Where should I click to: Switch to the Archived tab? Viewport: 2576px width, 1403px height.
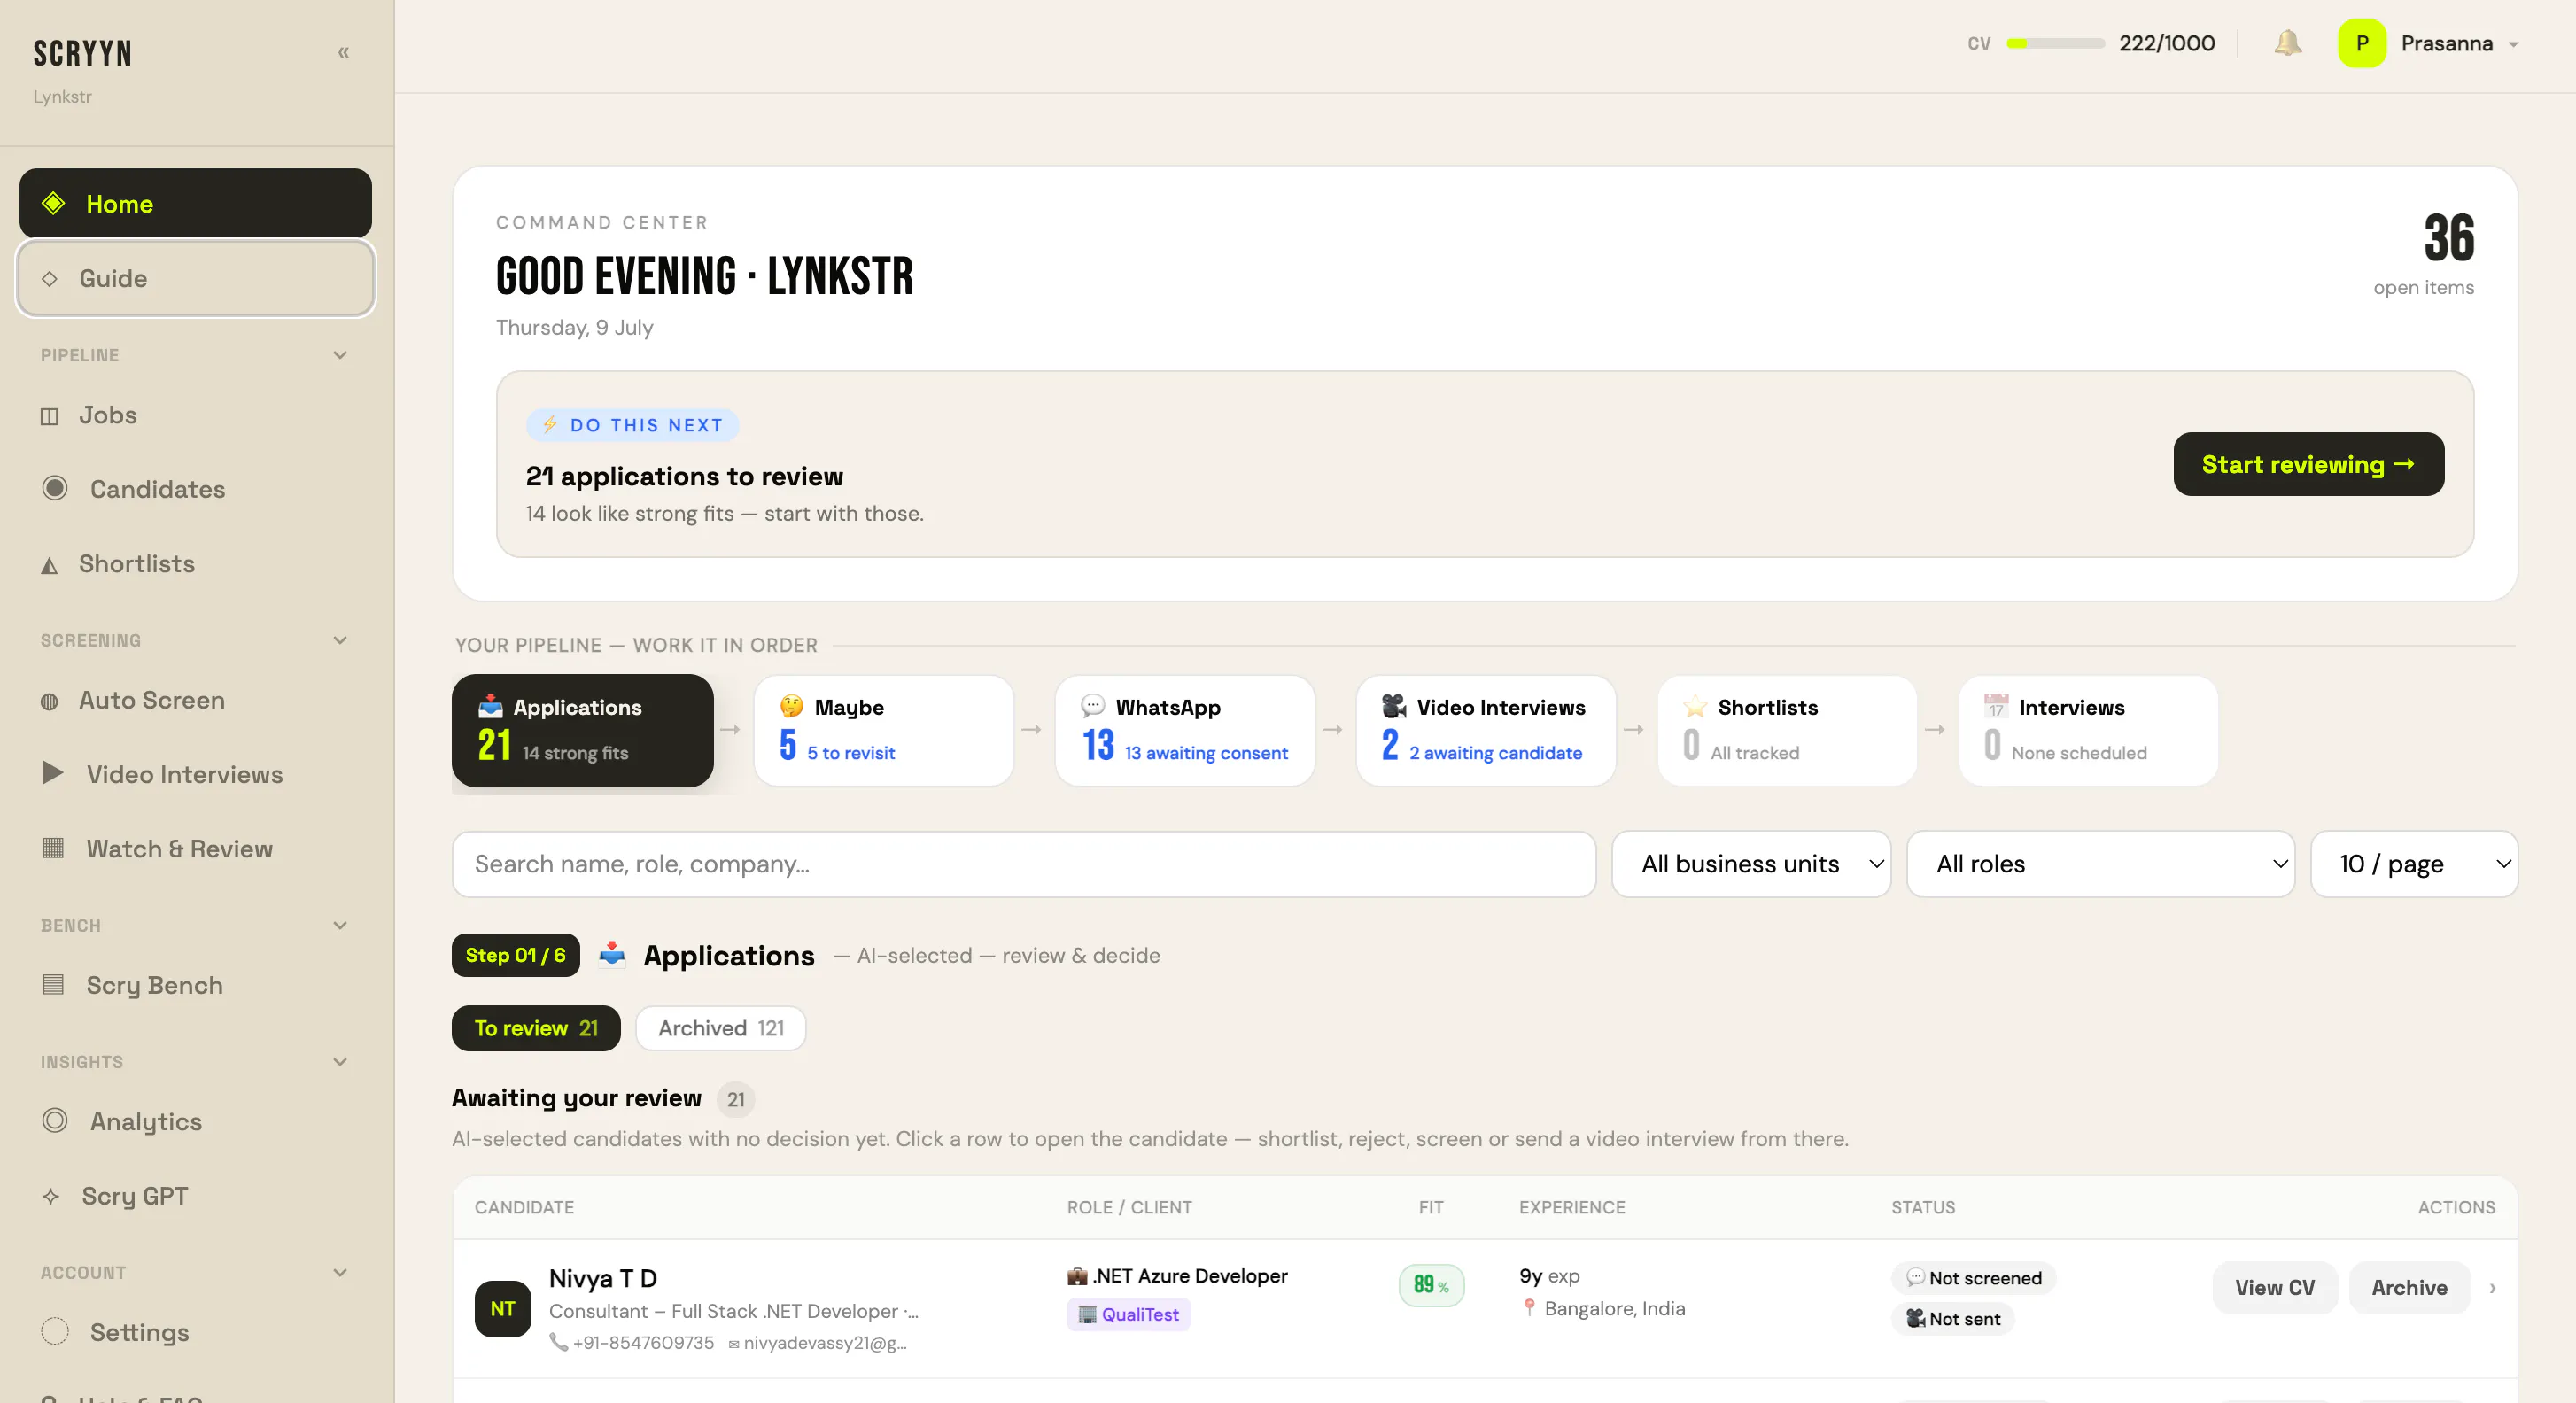(720, 1028)
